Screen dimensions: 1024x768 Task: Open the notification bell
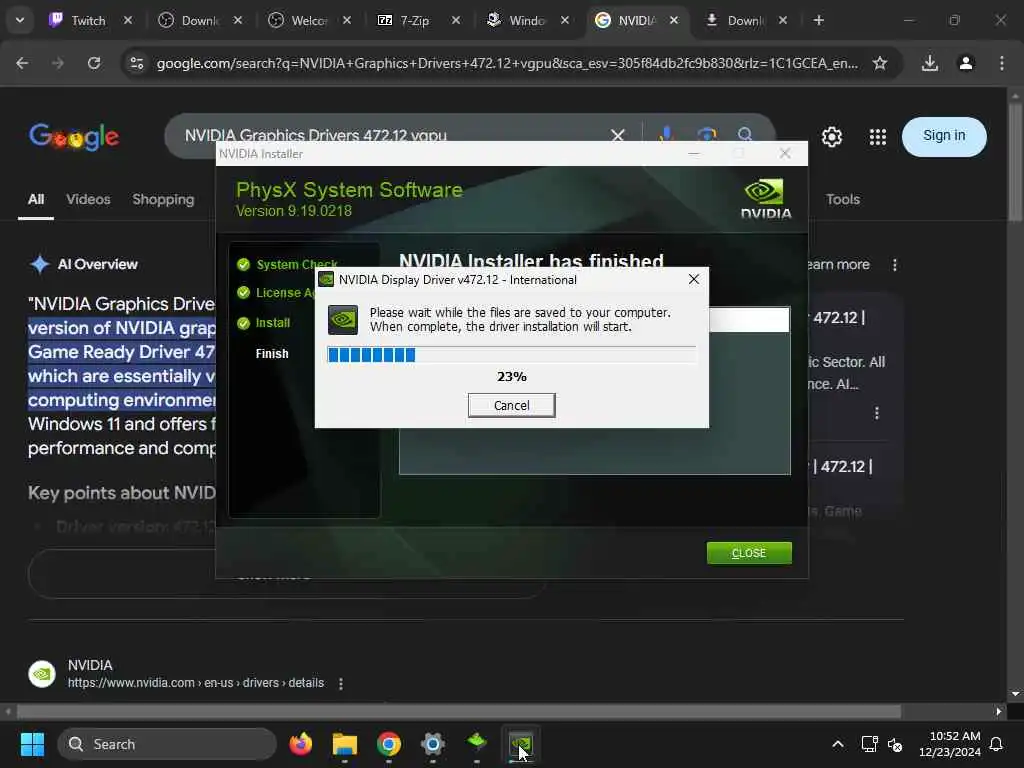pos(996,744)
